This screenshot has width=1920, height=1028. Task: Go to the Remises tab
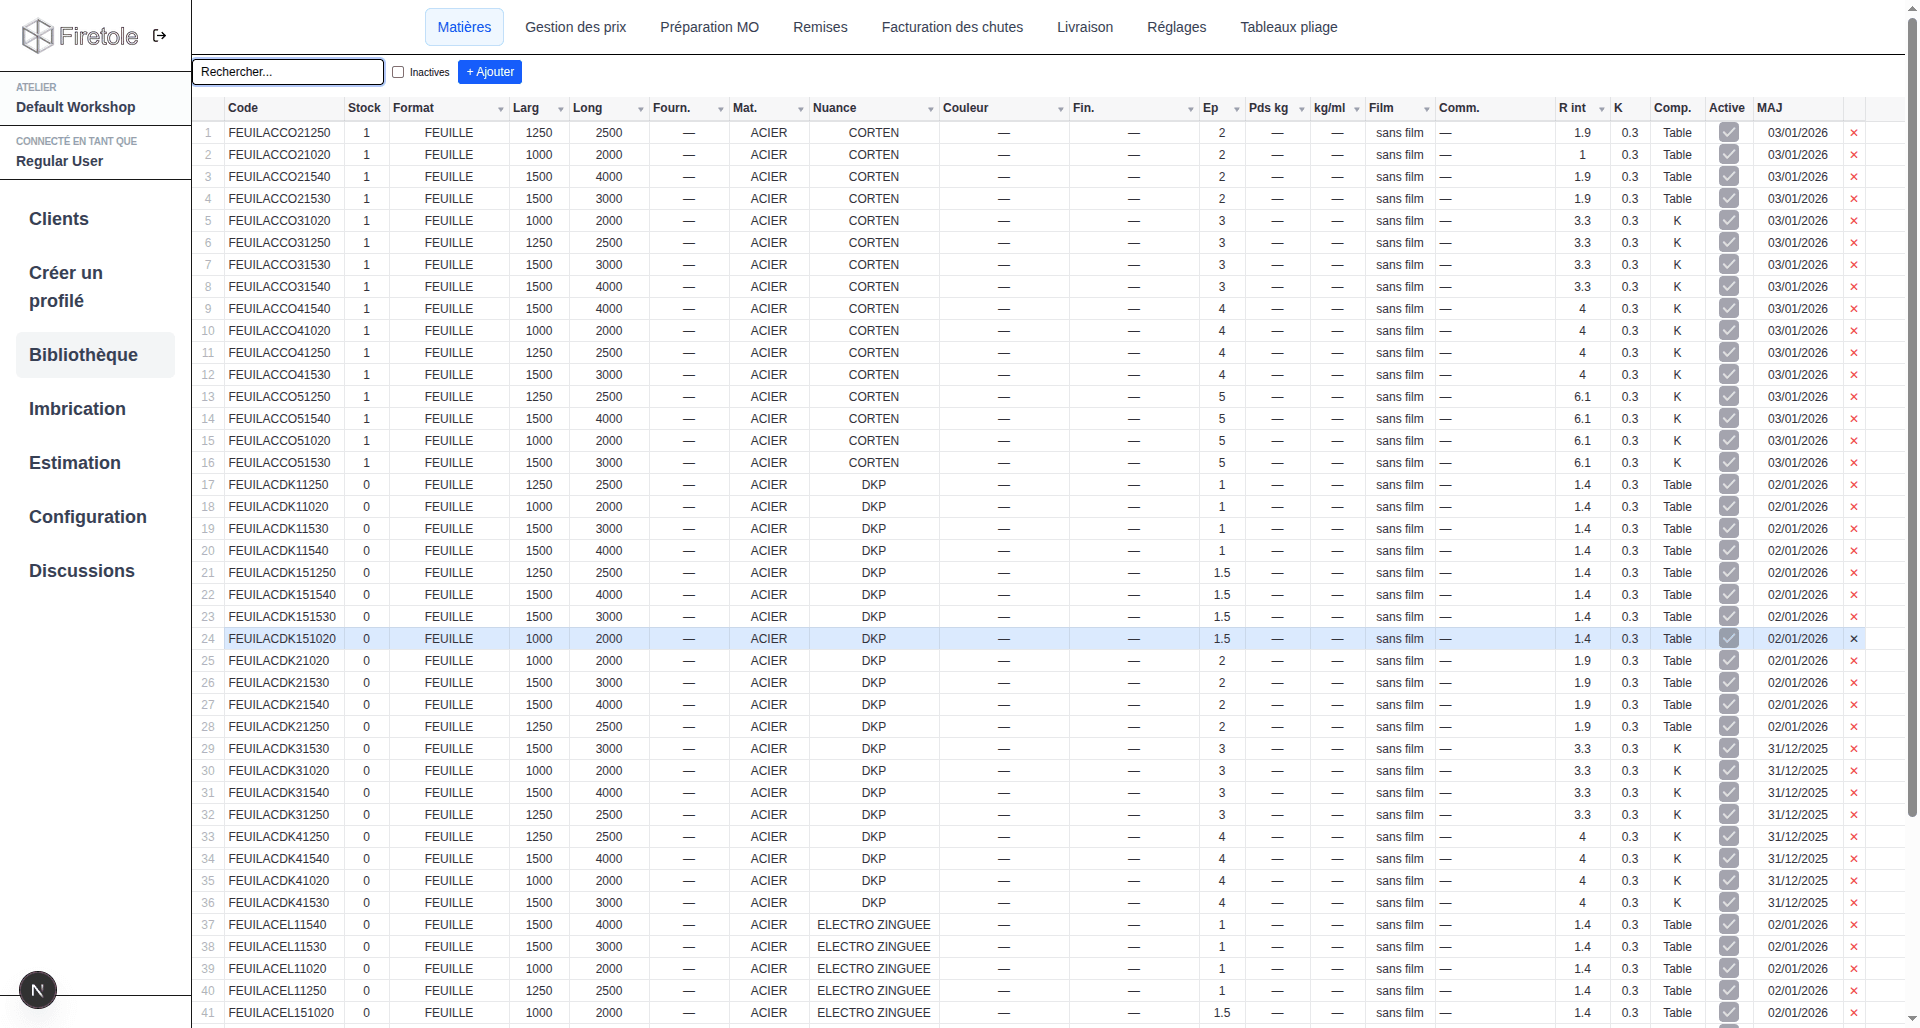click(820, 27)
